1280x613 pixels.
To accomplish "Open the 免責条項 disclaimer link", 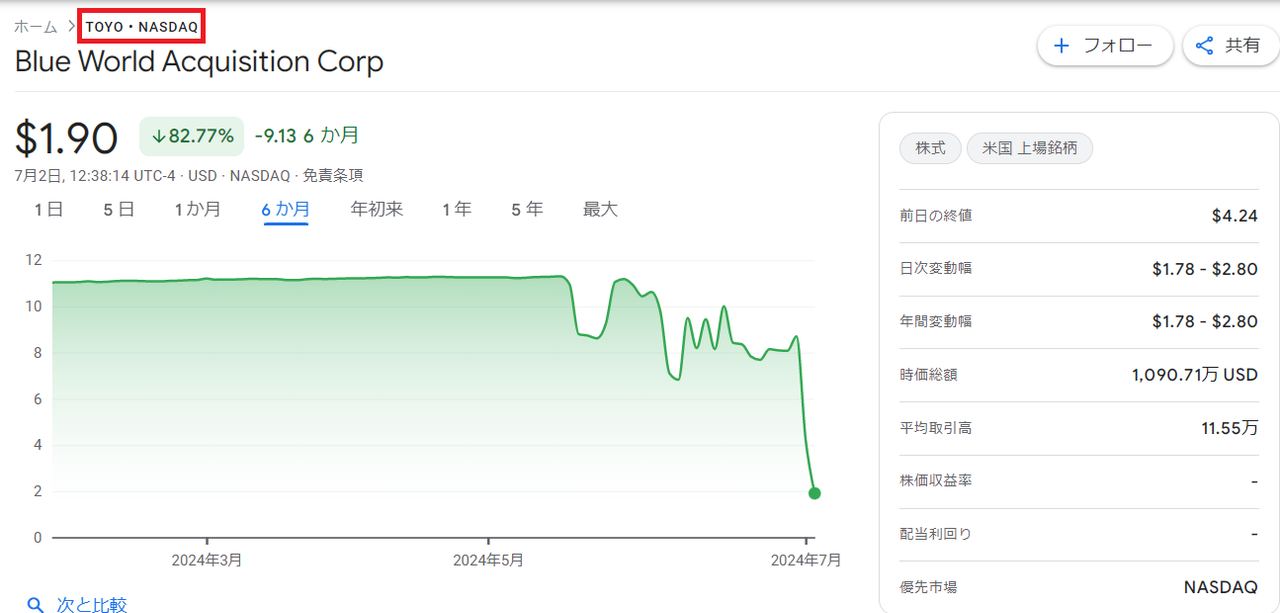I will (x=332, y=175).
